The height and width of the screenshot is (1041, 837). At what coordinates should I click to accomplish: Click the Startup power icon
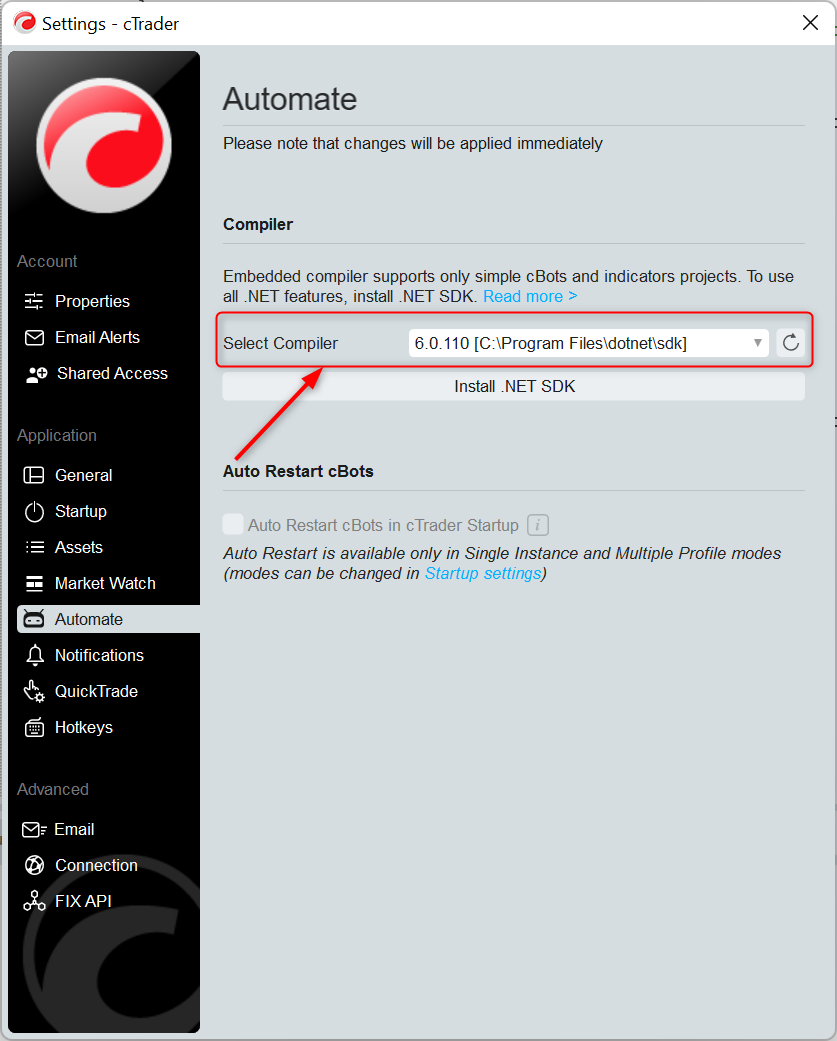tap(34, 511)
